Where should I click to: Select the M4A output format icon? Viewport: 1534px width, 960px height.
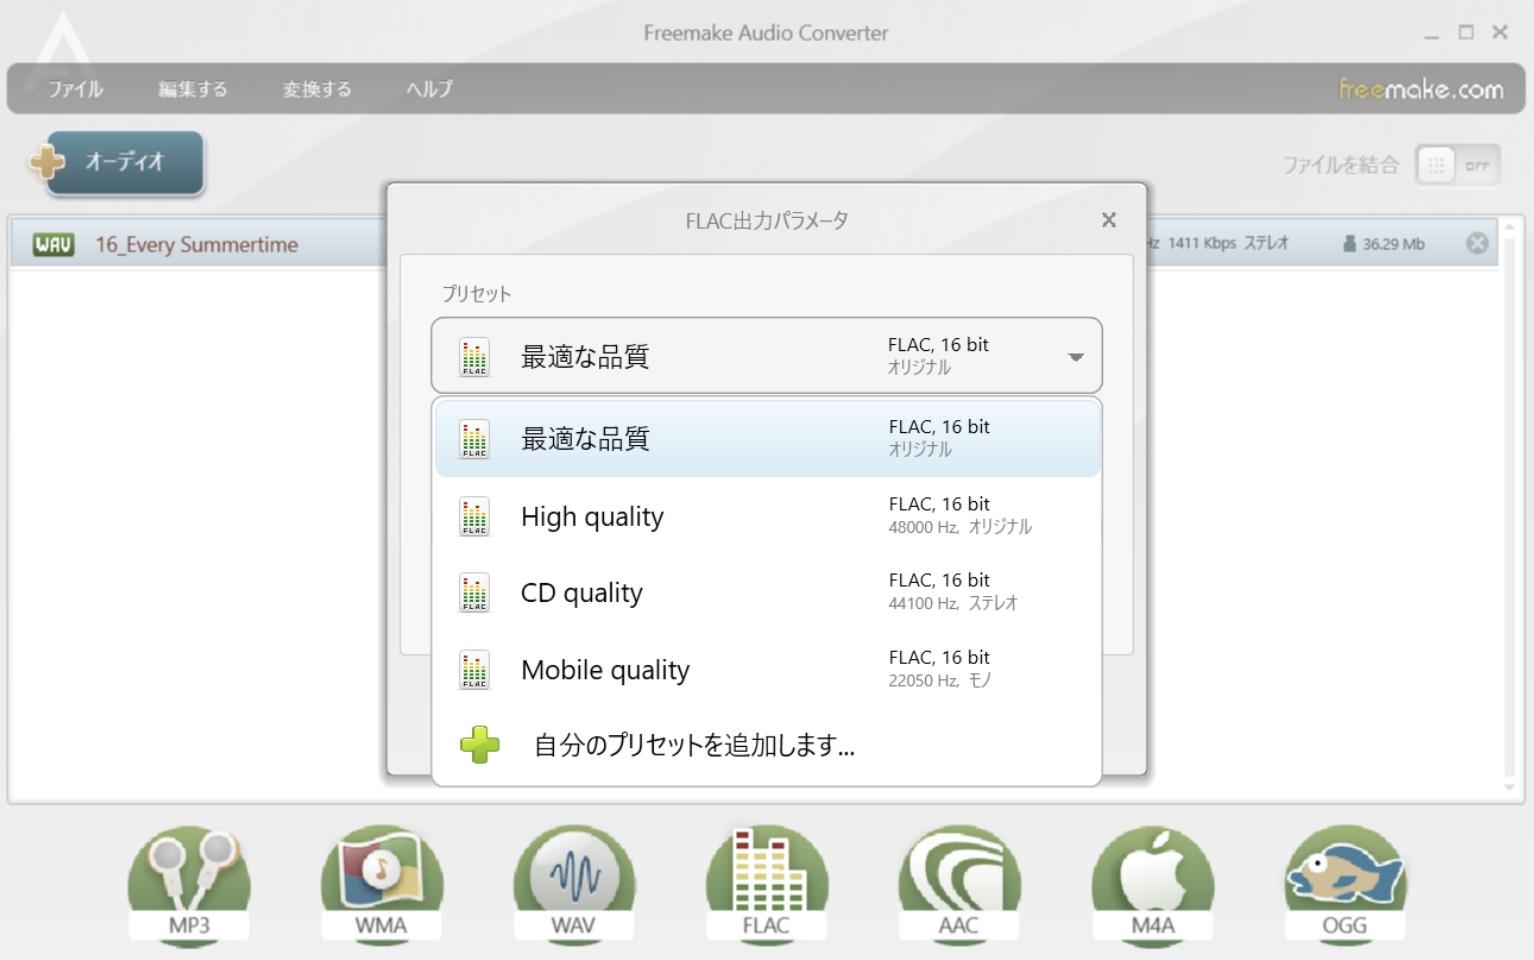(x=1151, y=880)
